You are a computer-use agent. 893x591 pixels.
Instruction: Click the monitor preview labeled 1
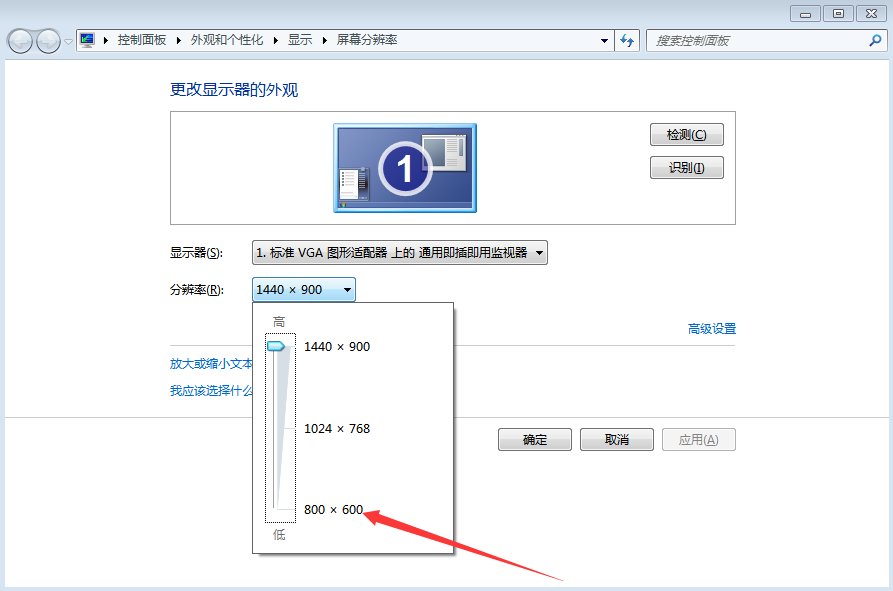tap(403, 166)
